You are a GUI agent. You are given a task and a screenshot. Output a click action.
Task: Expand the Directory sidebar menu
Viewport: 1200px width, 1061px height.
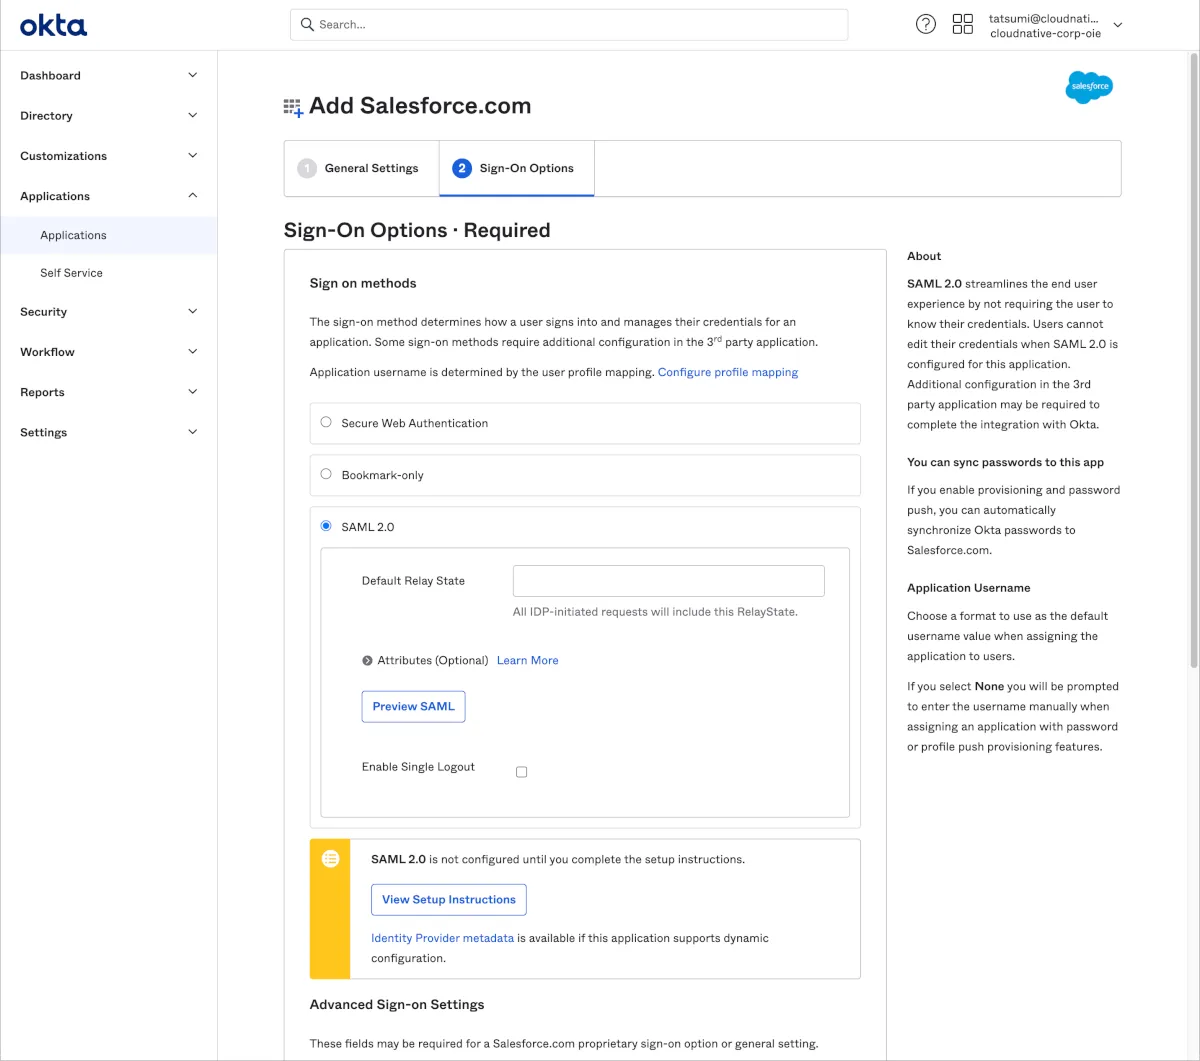click(x=108, y=116)
